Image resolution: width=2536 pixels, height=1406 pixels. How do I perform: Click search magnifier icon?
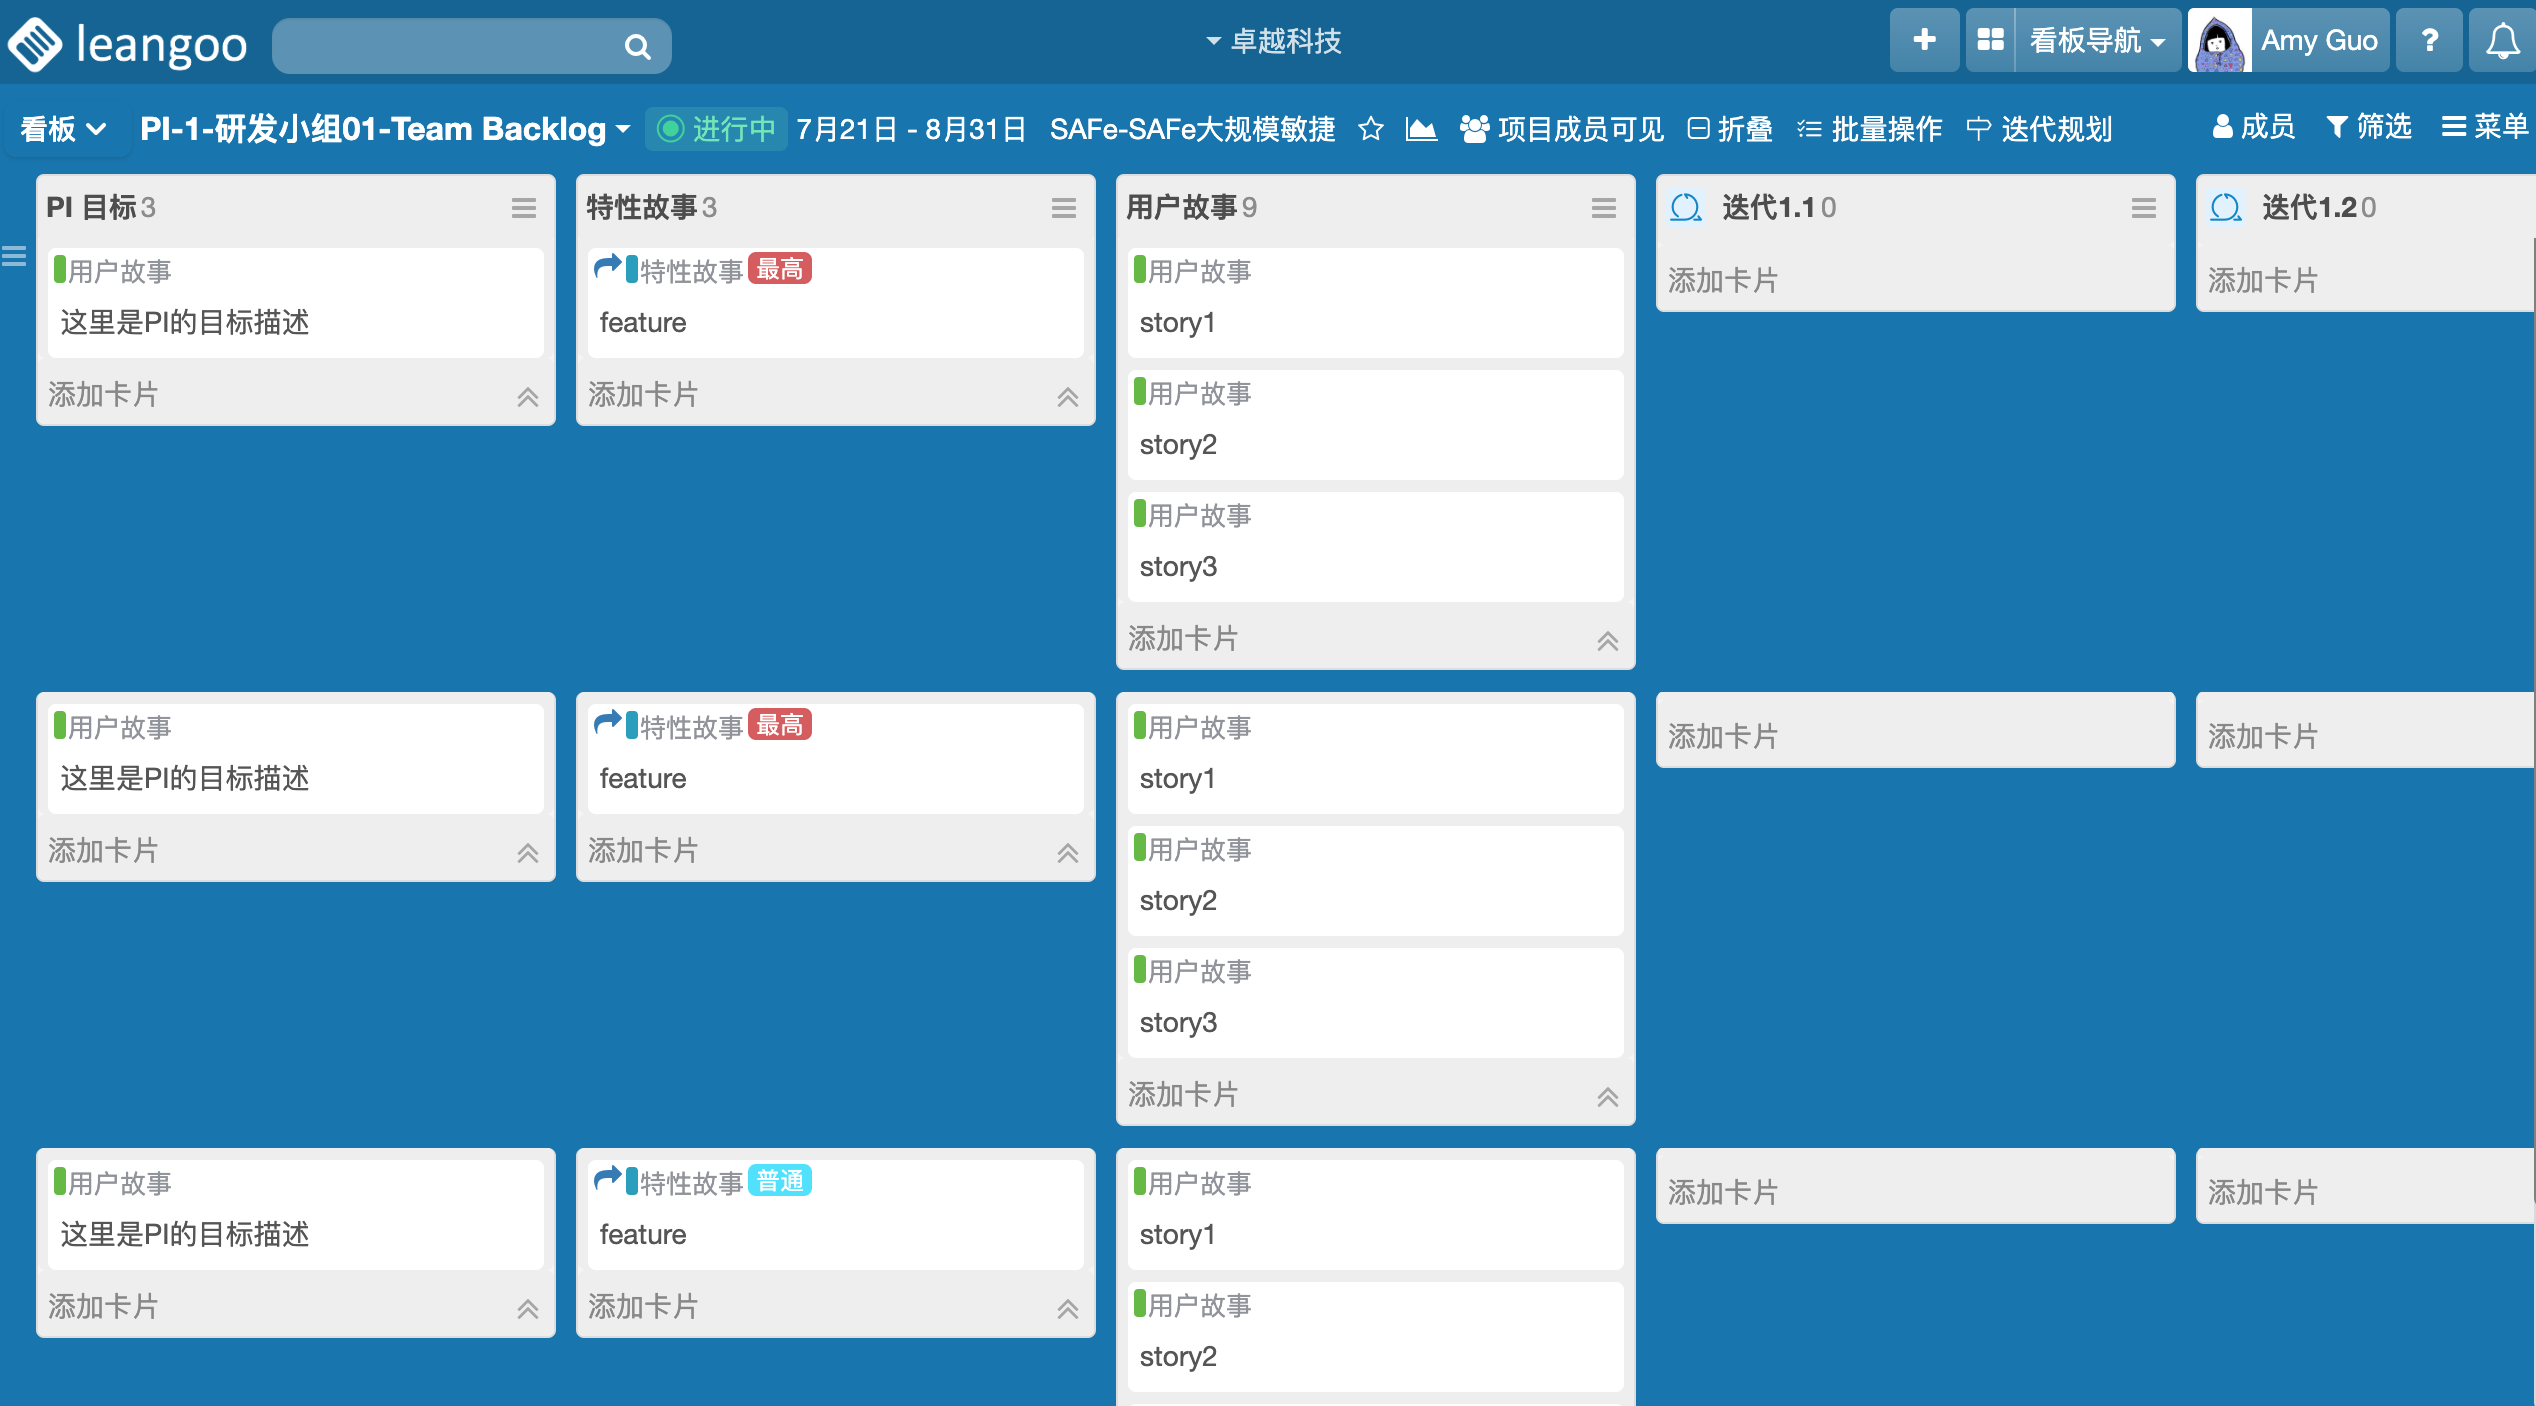point(637,46)
